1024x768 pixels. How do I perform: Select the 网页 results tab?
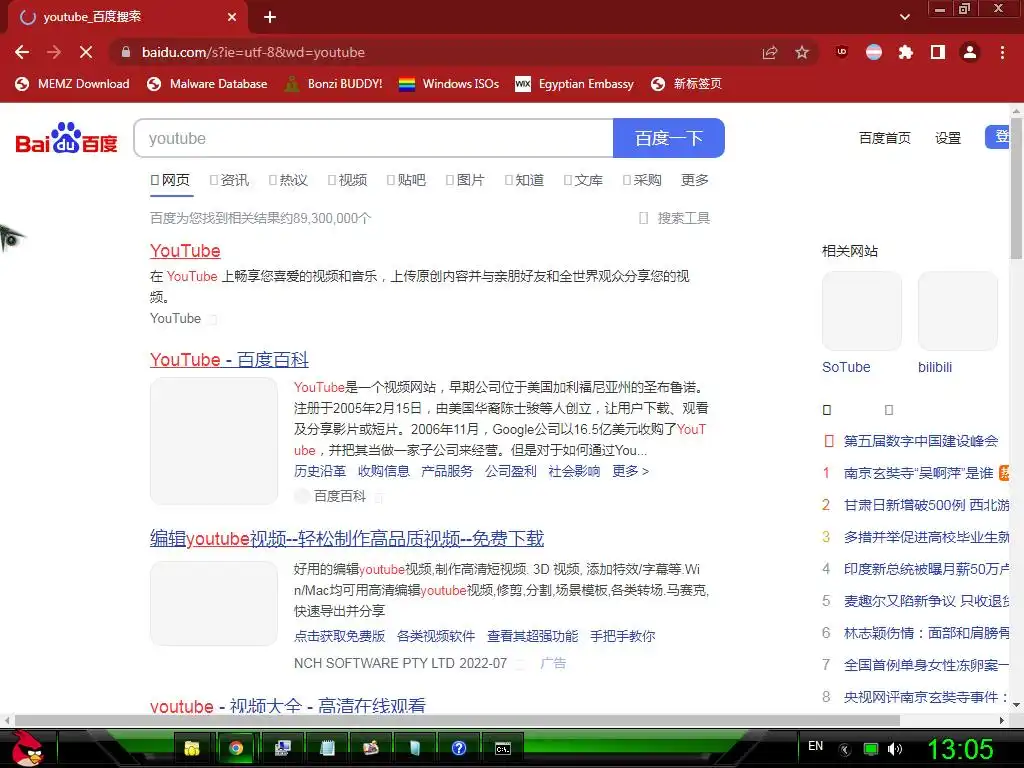(x=171, y=180)
